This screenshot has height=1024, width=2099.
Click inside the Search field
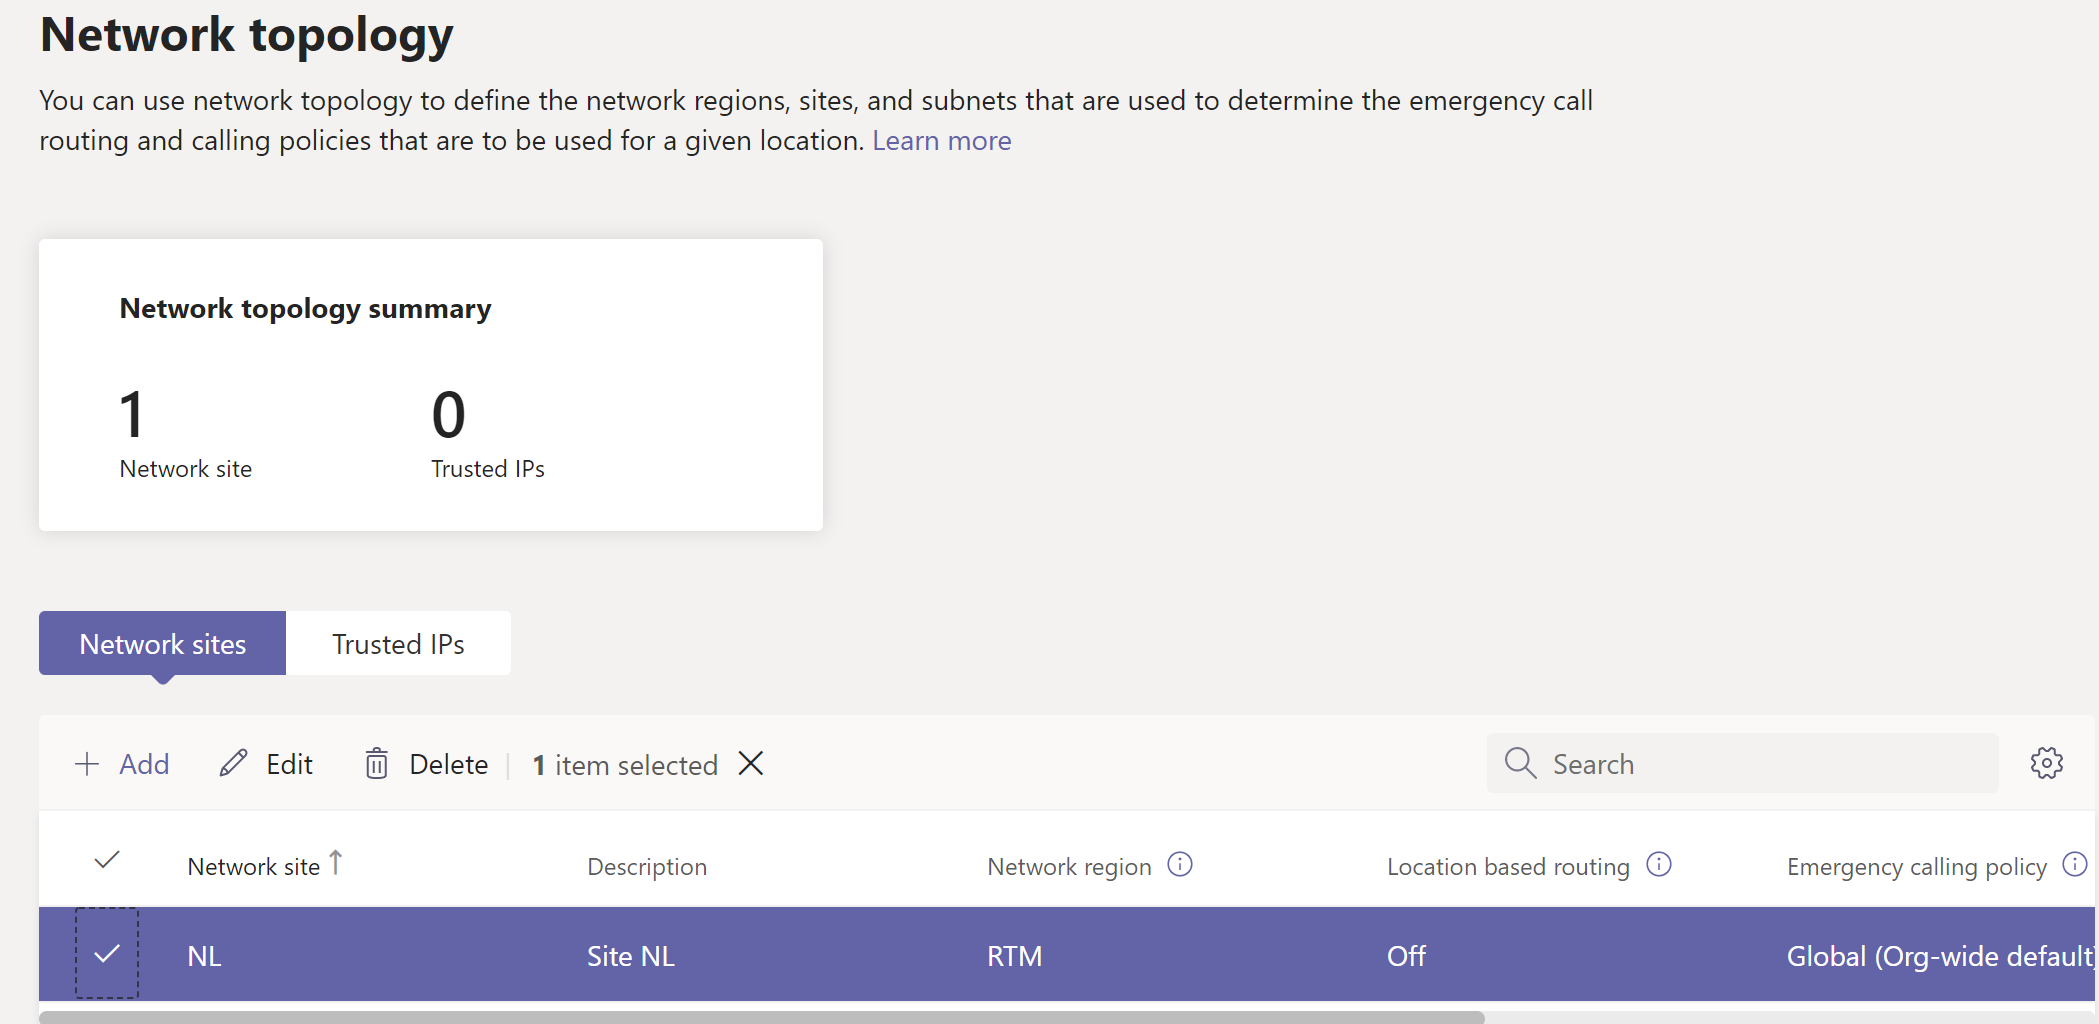pyautogui.click(x=1760, y=764)
